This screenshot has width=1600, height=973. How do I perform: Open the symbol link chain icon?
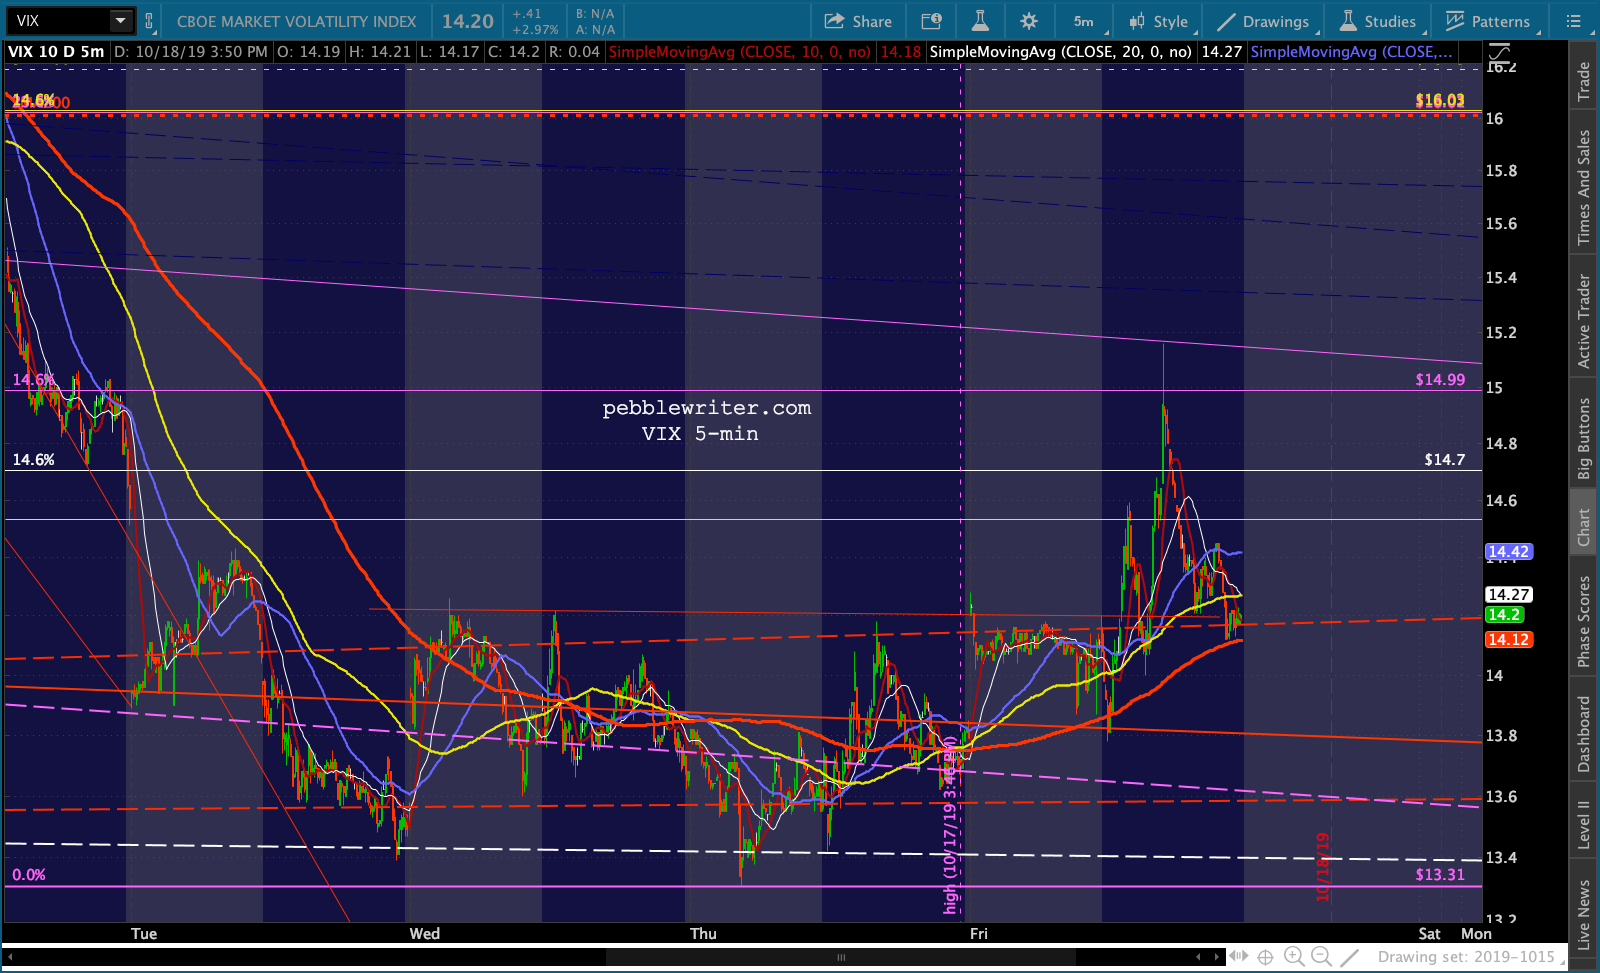click(x=149, y=21)
